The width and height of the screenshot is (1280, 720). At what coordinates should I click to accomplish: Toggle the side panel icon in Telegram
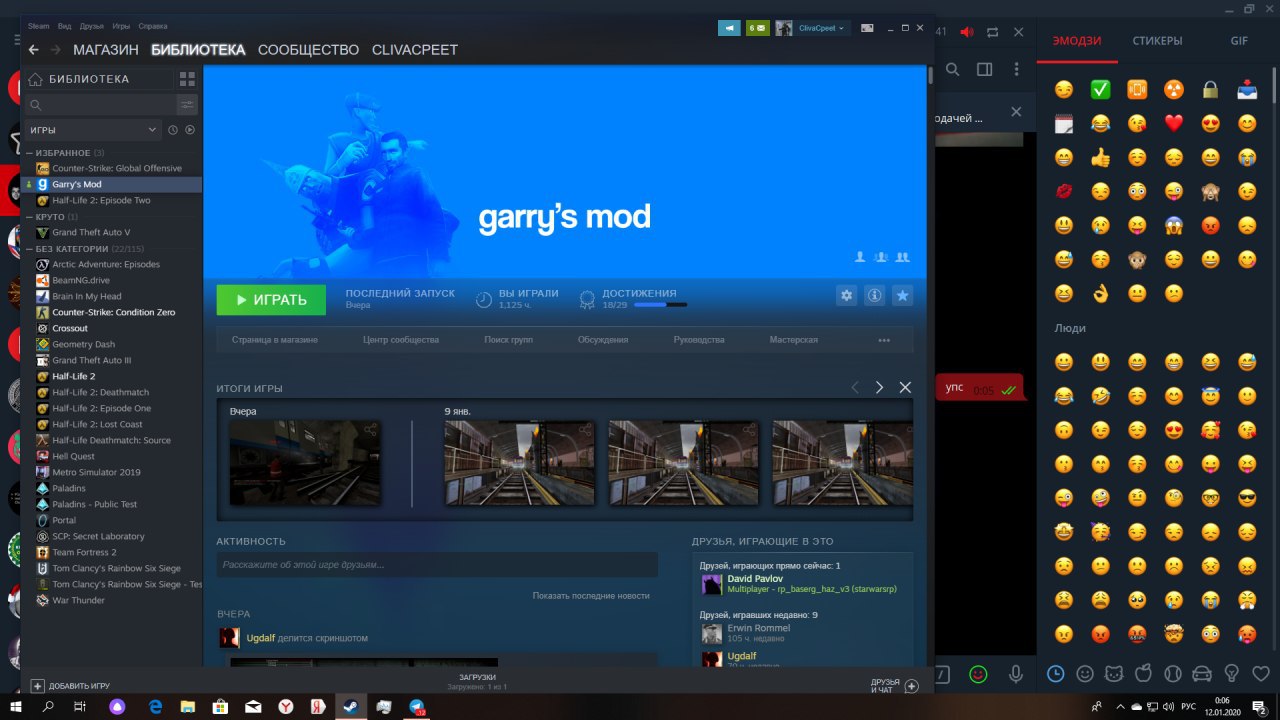985,69
